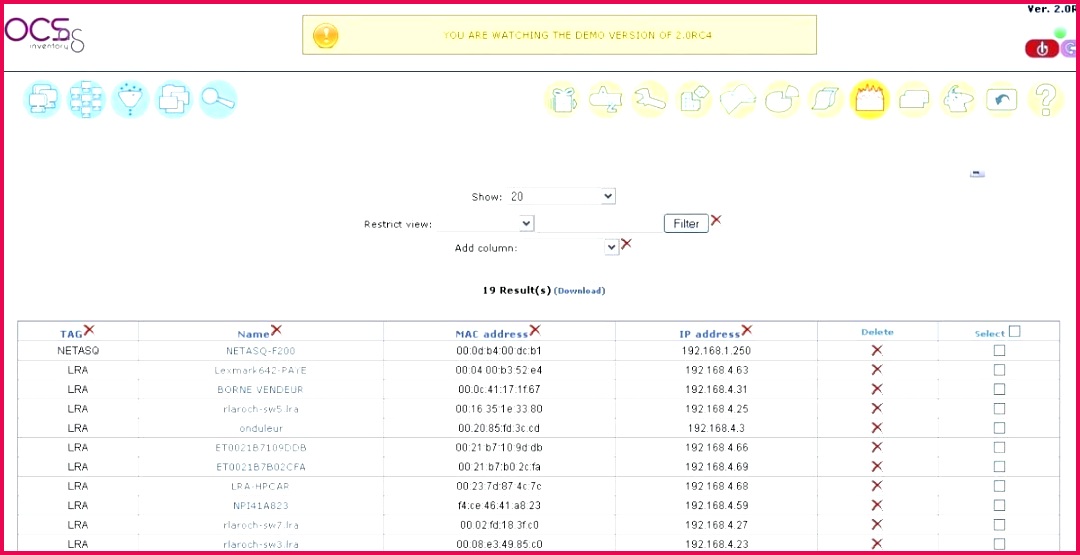Select checkbox for NPI41A823 row

pos(999,505)
